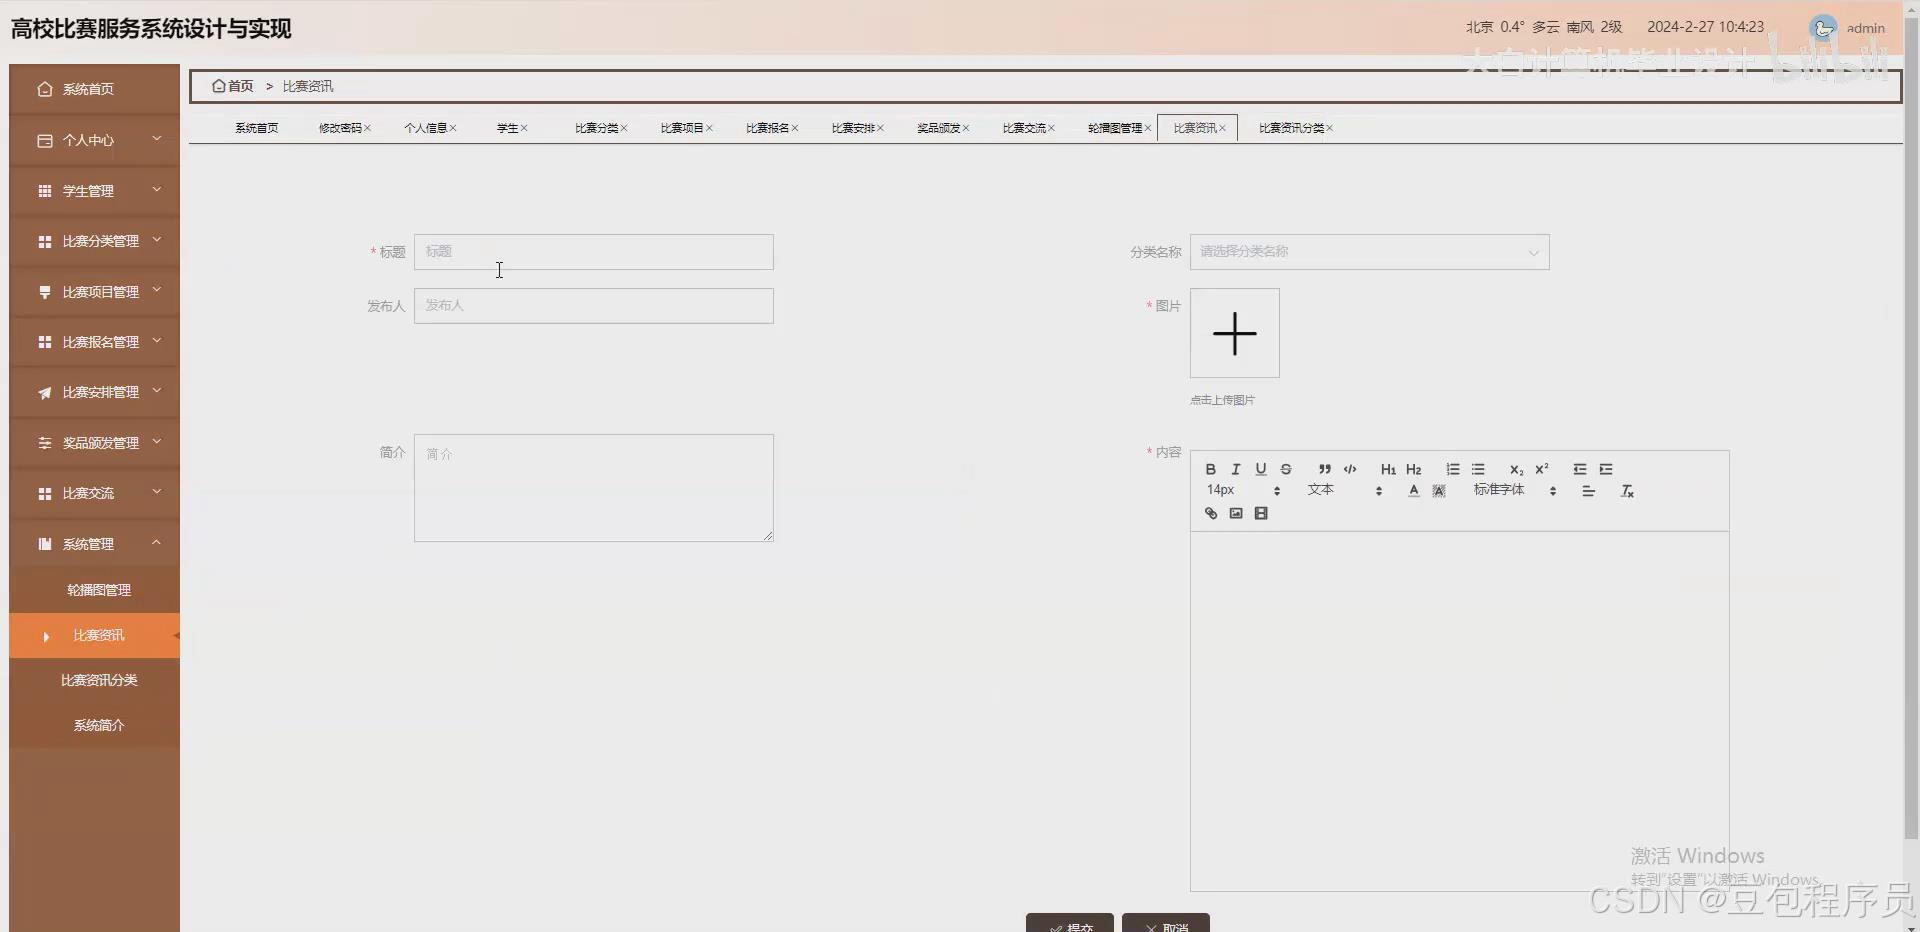Switch to the 奖品颁发 tab
Viewport: 1920px width, 932px height.
coord(938,128)
